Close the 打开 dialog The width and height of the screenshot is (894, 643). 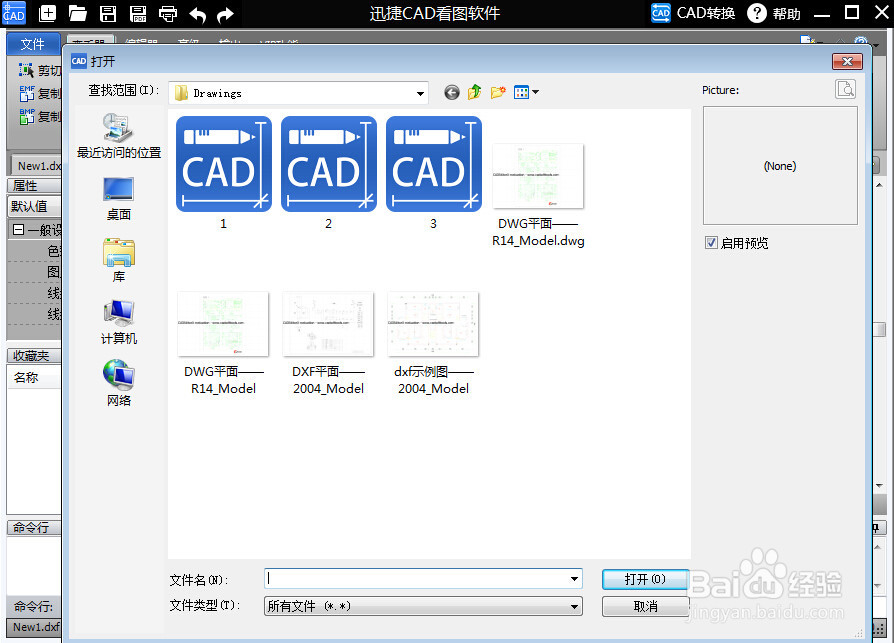coord(847,61)
